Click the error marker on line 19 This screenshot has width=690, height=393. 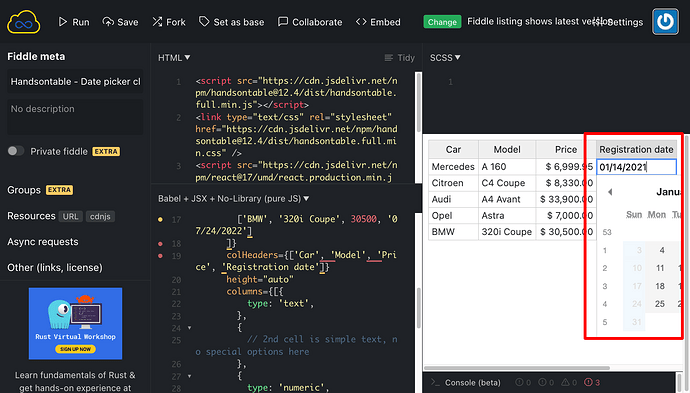pos(160,256)
